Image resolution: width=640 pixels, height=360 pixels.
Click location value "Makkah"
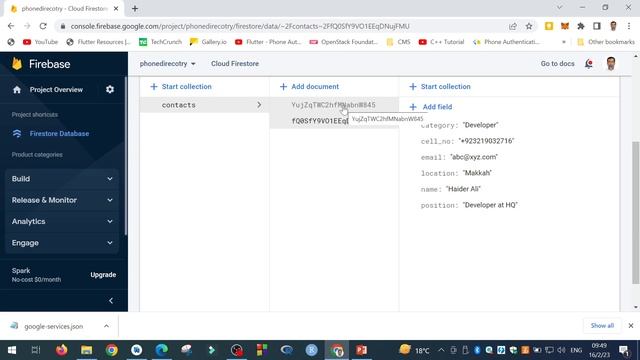point(477,173)
